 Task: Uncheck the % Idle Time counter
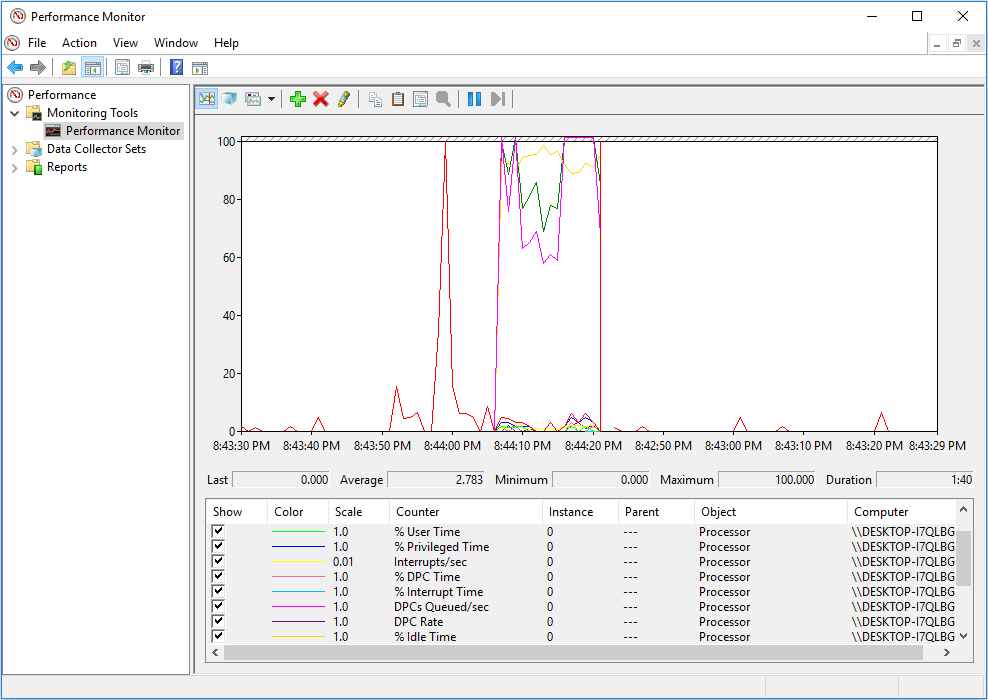pyautogui.click(x=217, y=636)
